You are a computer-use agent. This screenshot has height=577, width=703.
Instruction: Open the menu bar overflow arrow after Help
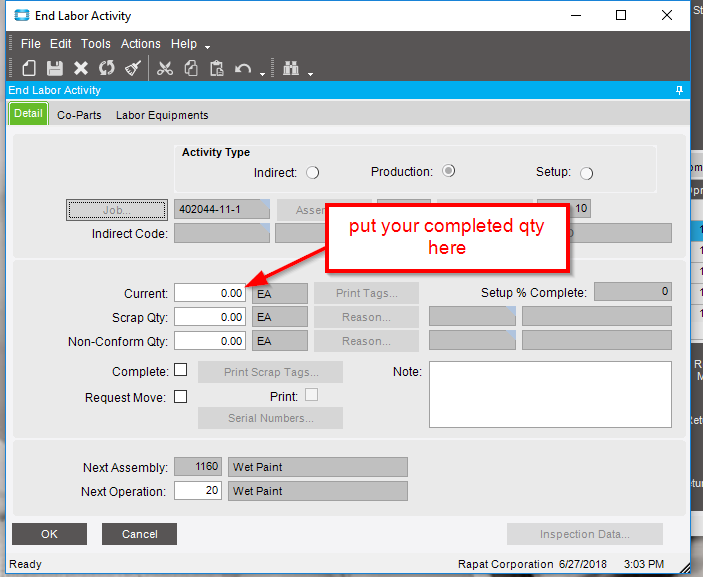point(207,47)
